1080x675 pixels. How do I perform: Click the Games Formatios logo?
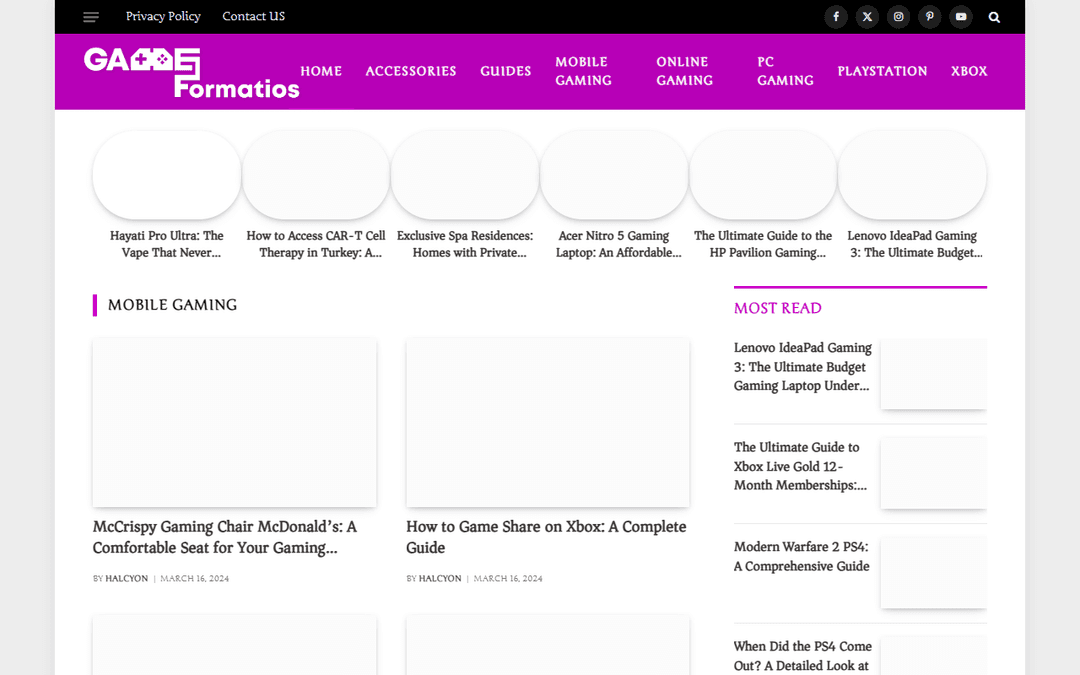click(191, 72)
